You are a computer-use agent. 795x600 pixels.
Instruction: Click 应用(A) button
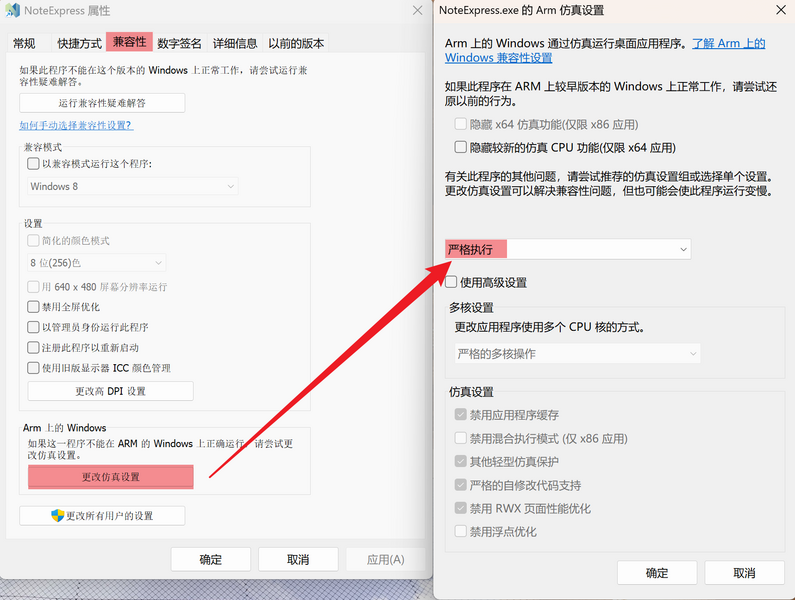click(385, 559)
